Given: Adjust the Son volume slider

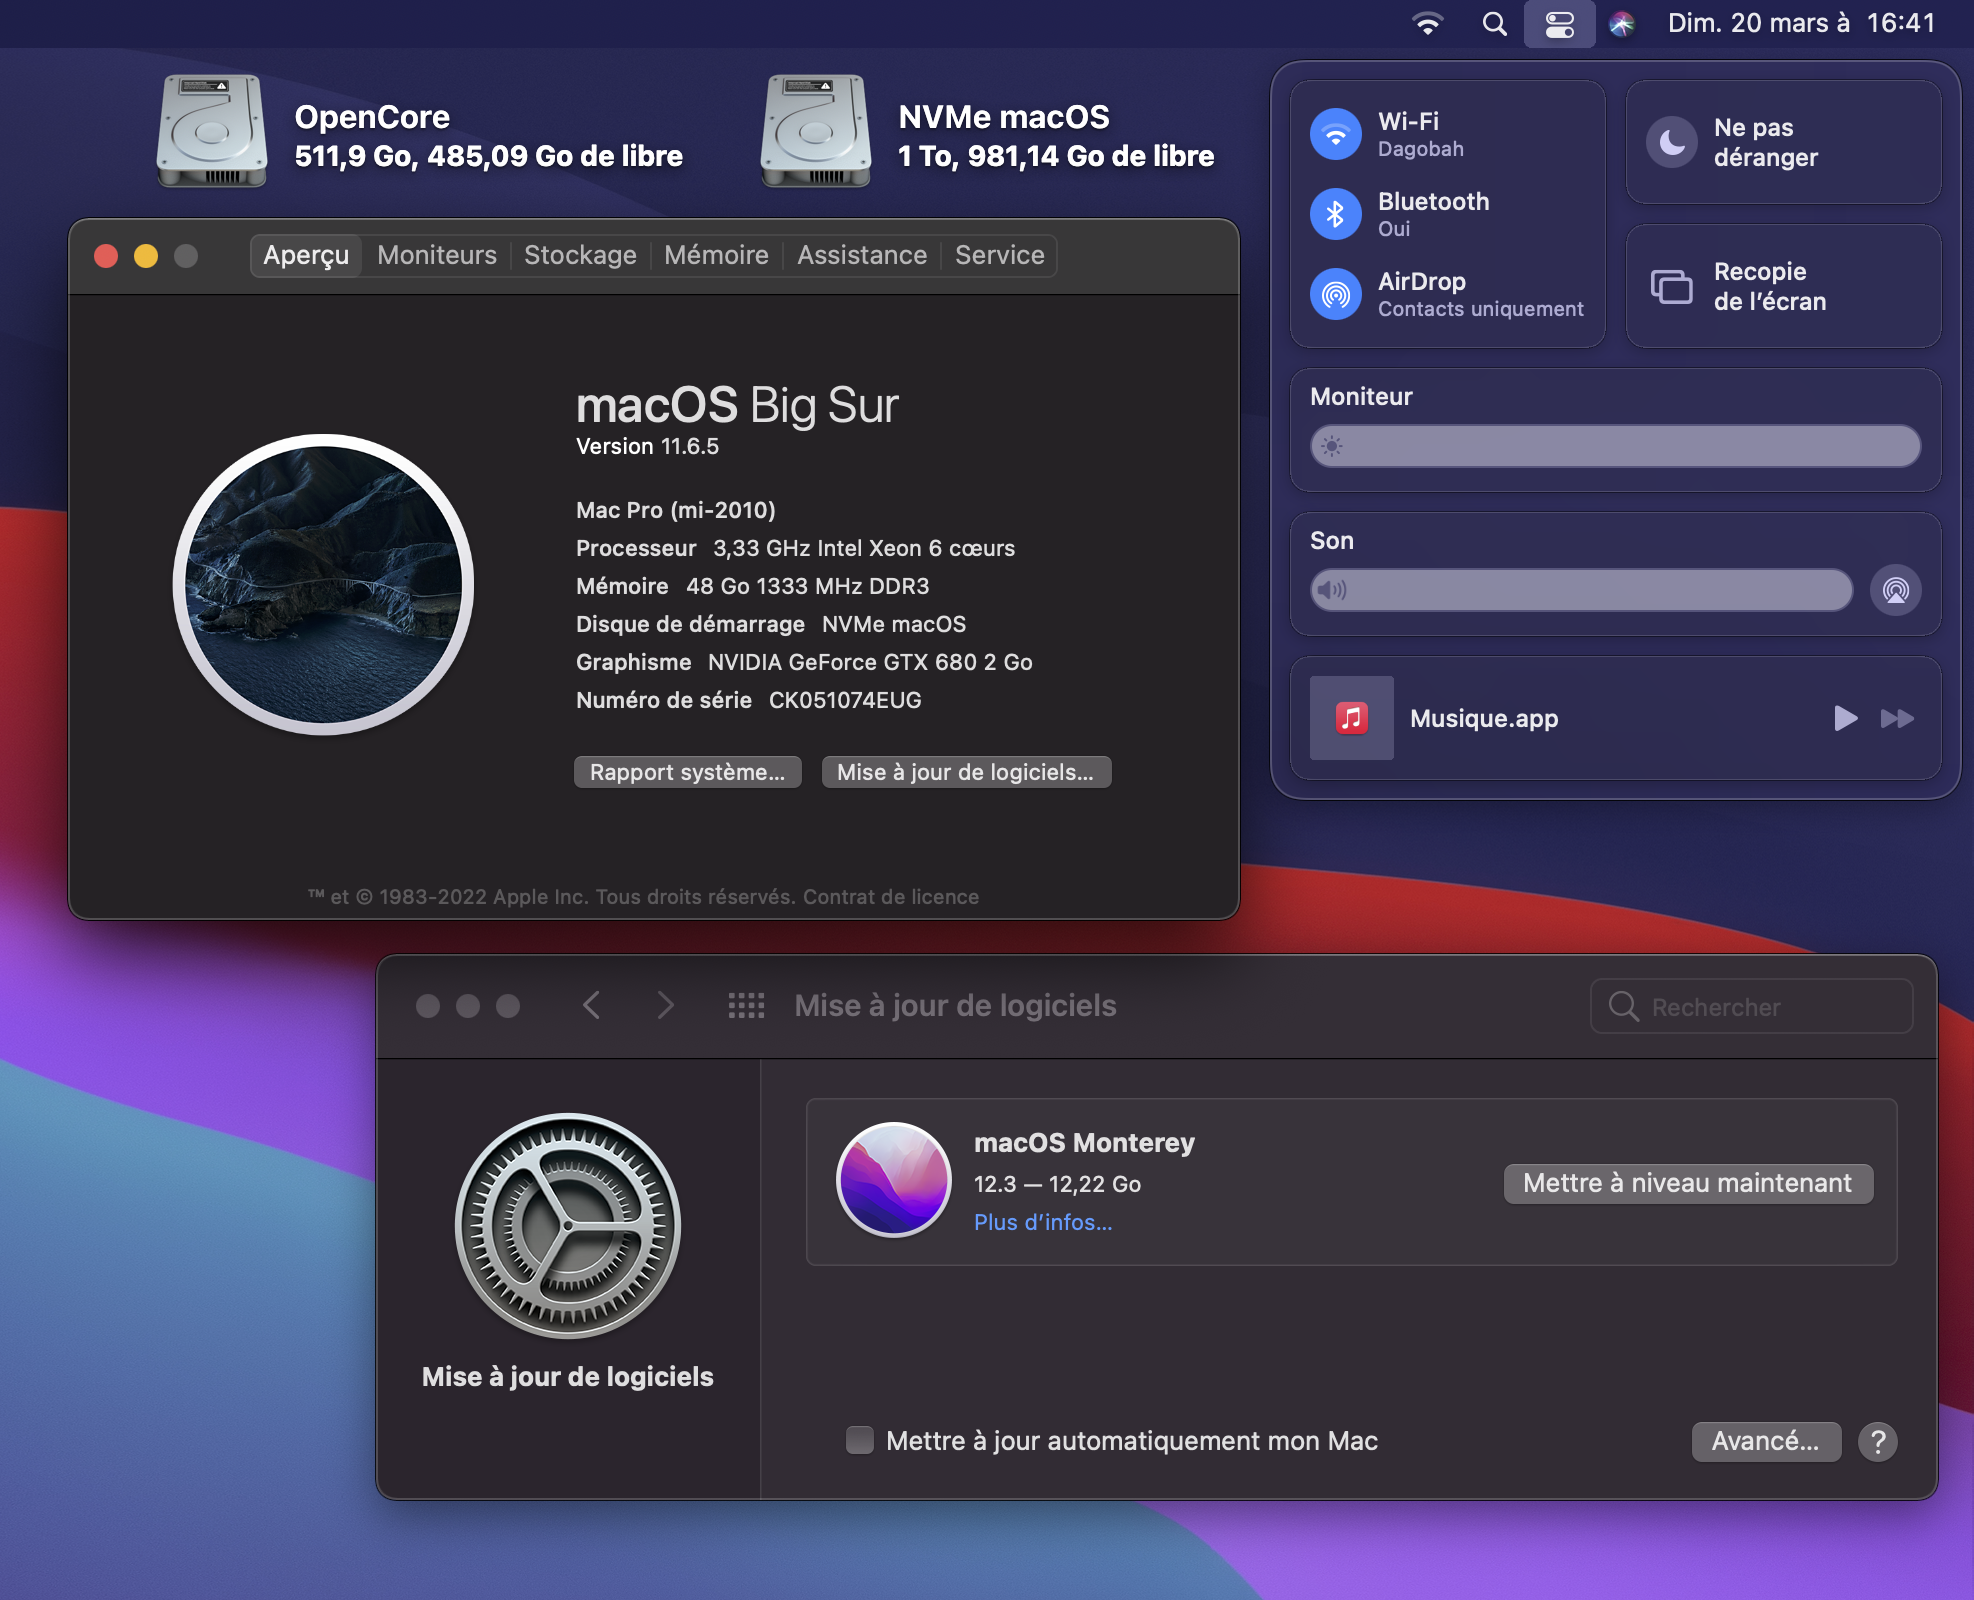Looking at the screenshot, I should [1581, 590].
